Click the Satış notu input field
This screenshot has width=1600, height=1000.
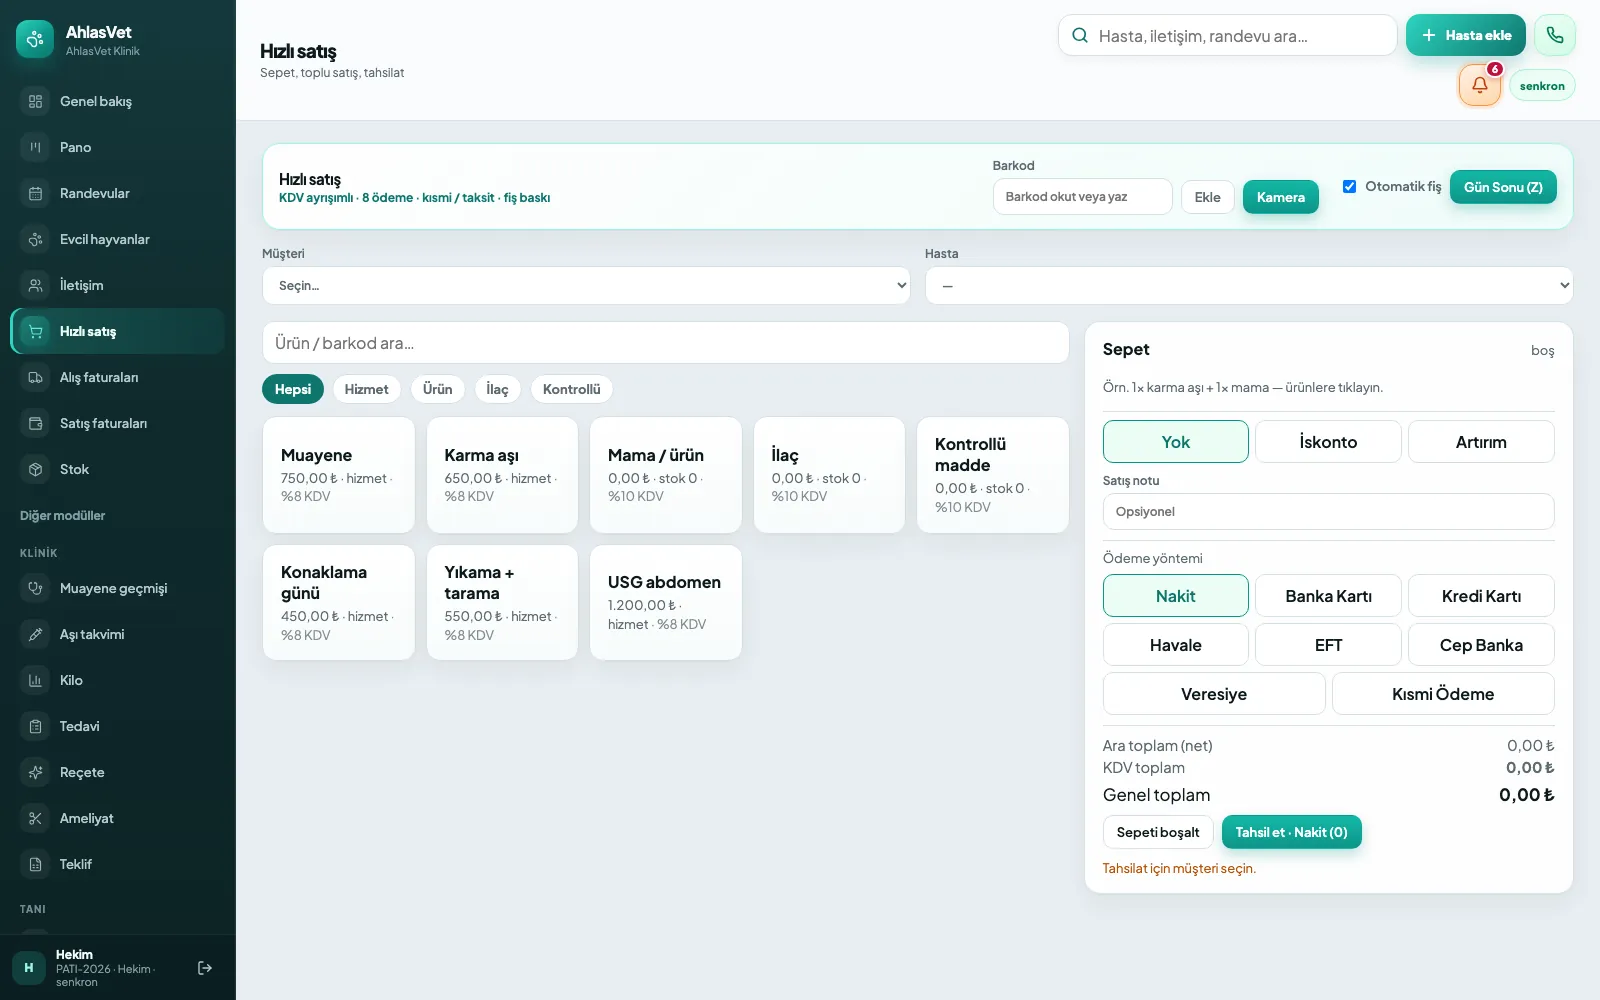pyautogui.click(x=1328, y=511)
